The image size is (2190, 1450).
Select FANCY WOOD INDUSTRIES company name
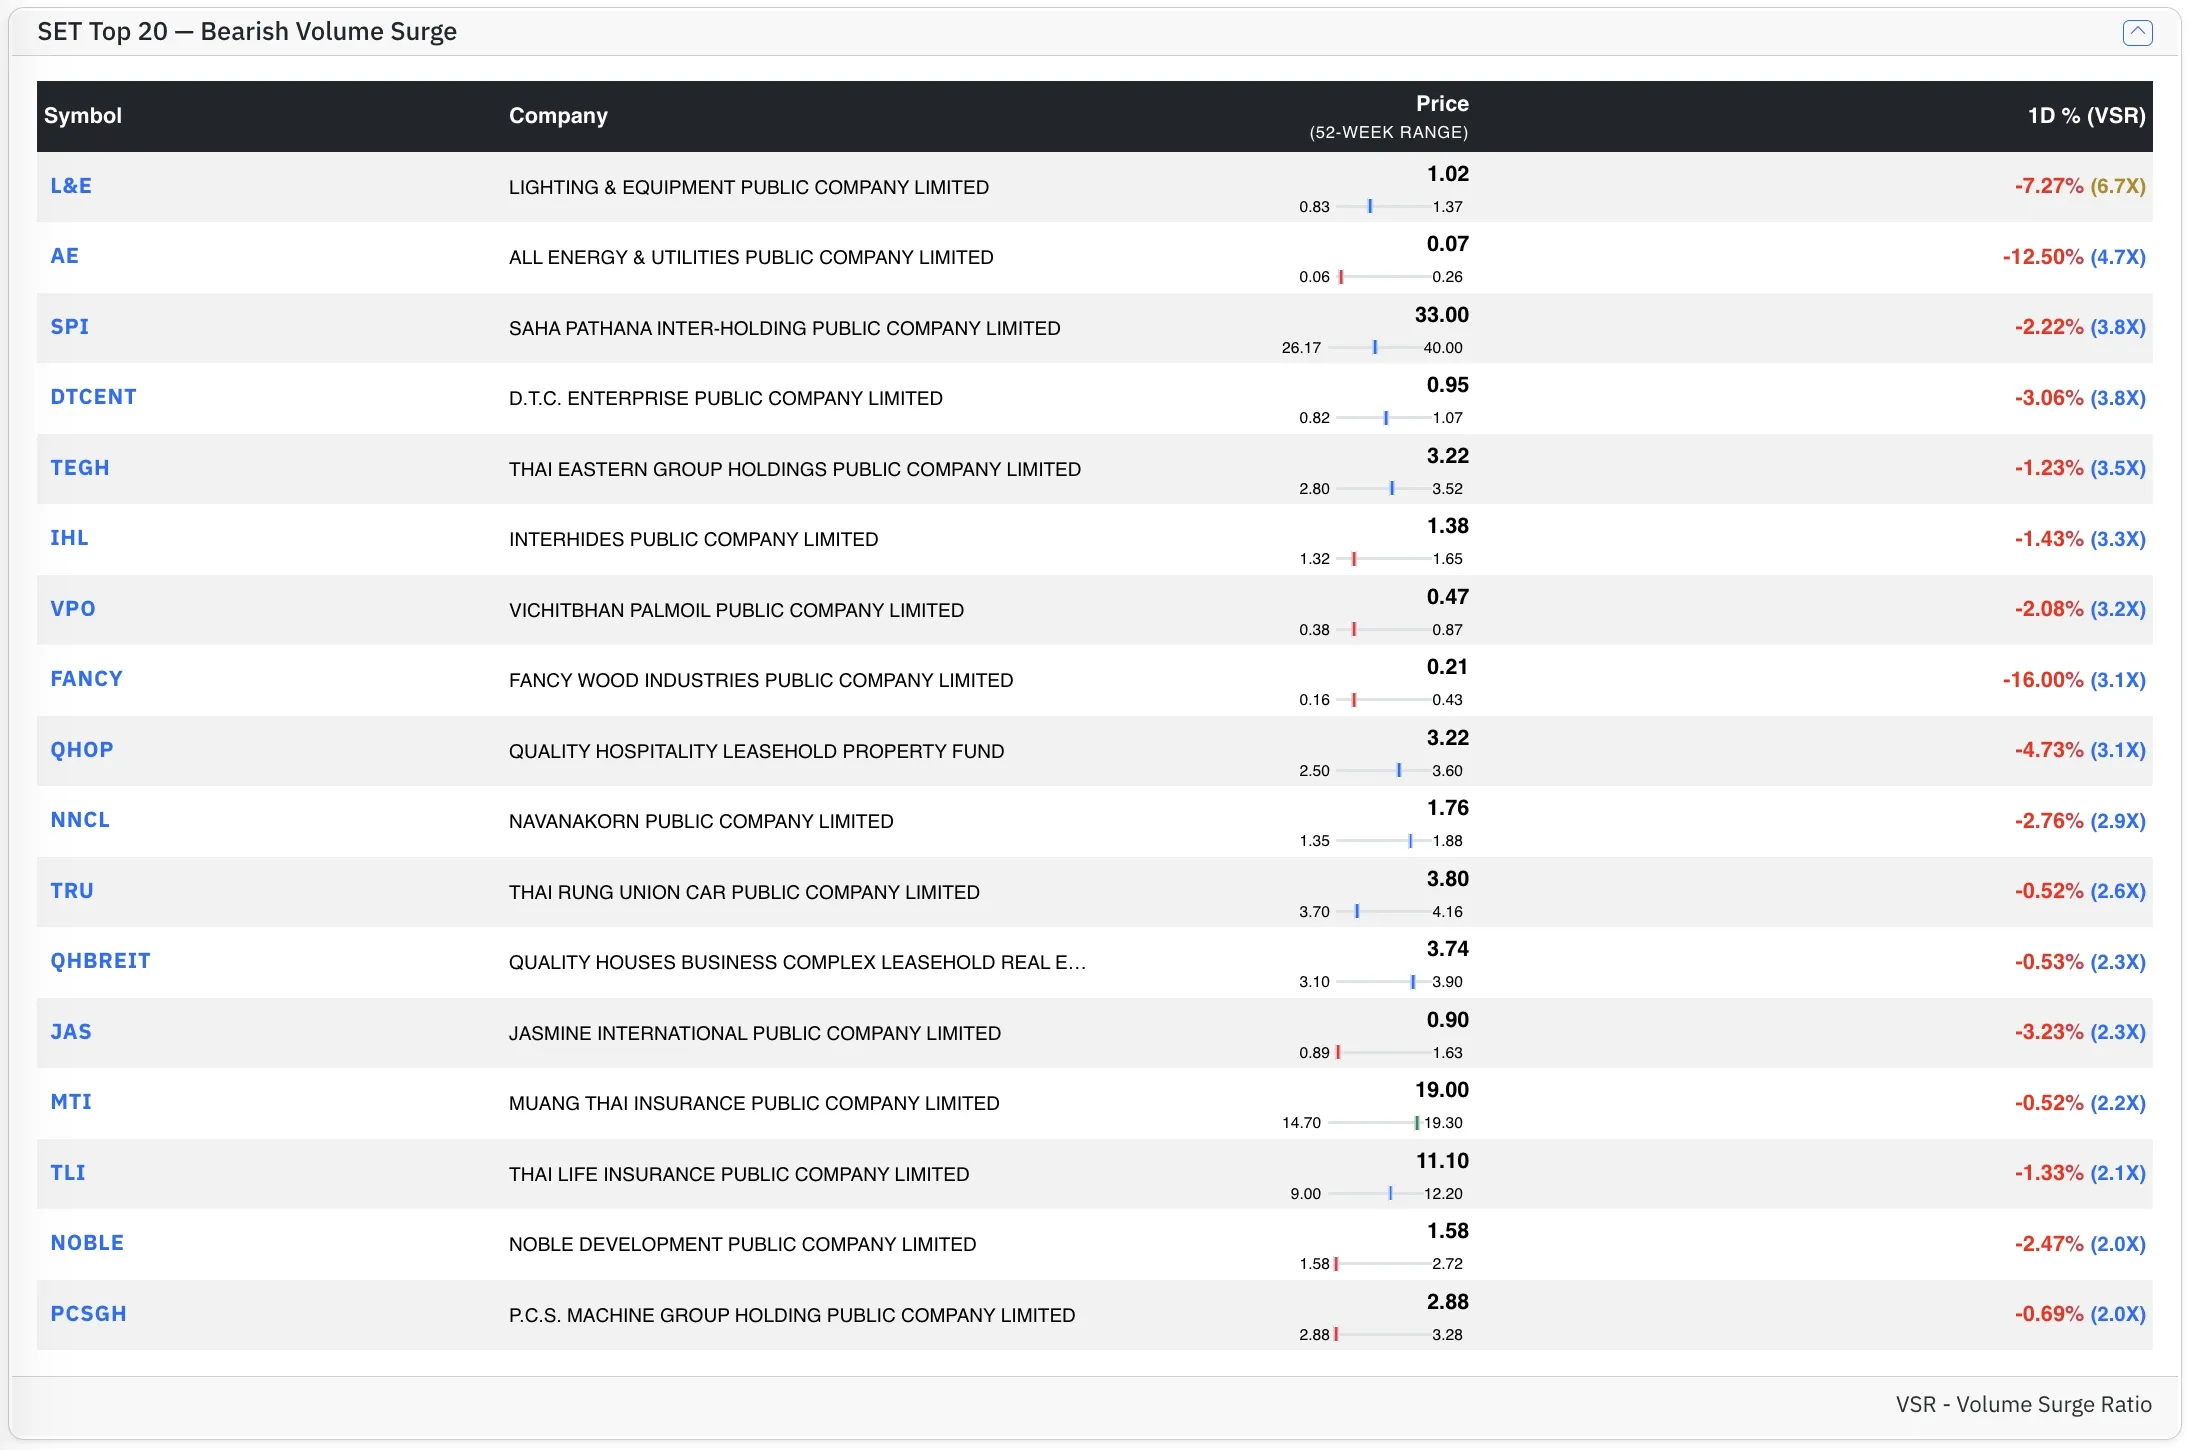click(761, 680)
